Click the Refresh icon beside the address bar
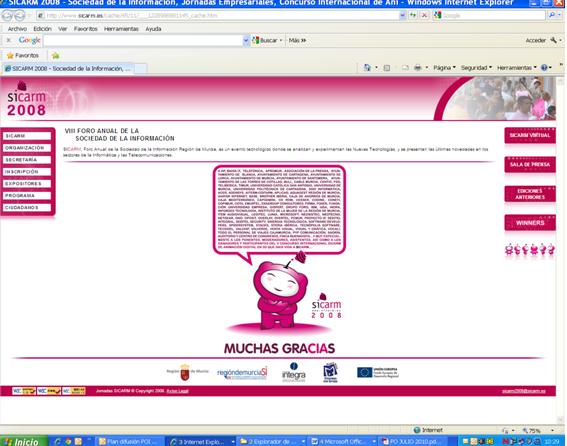 click(413, 15)
